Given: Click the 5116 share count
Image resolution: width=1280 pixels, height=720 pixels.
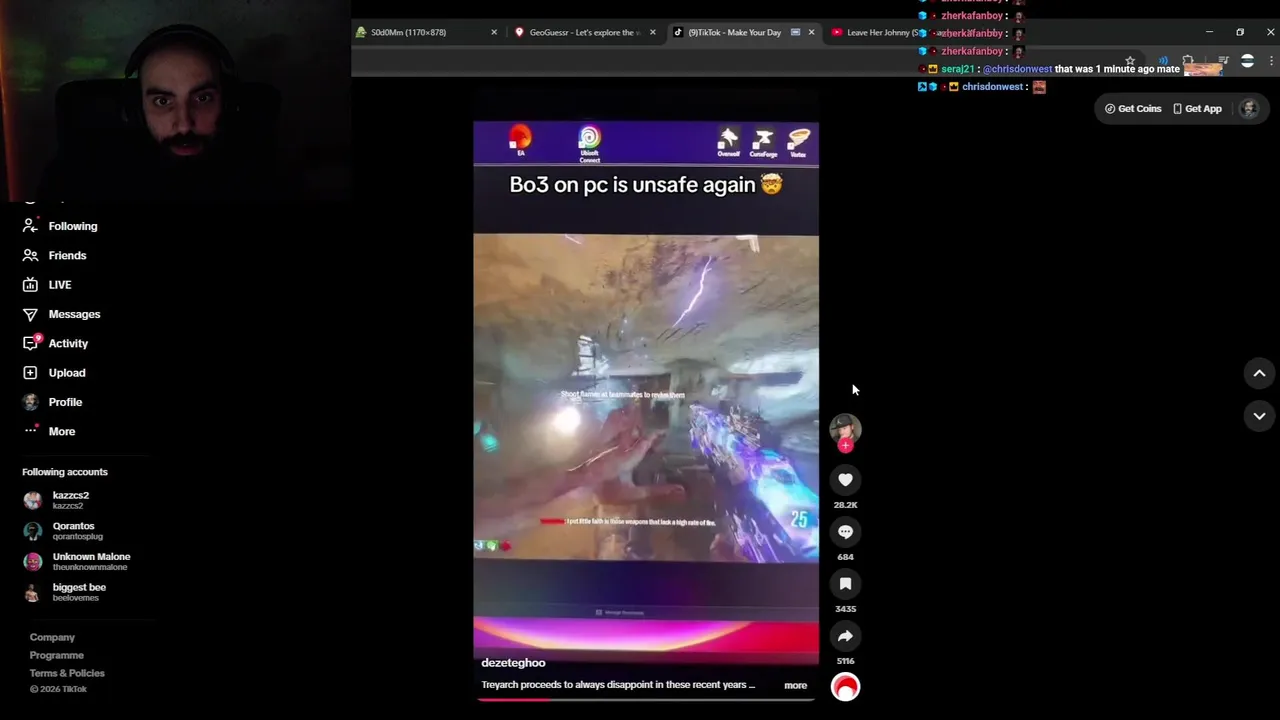Looking at the screenshot, I should point(845,661).
